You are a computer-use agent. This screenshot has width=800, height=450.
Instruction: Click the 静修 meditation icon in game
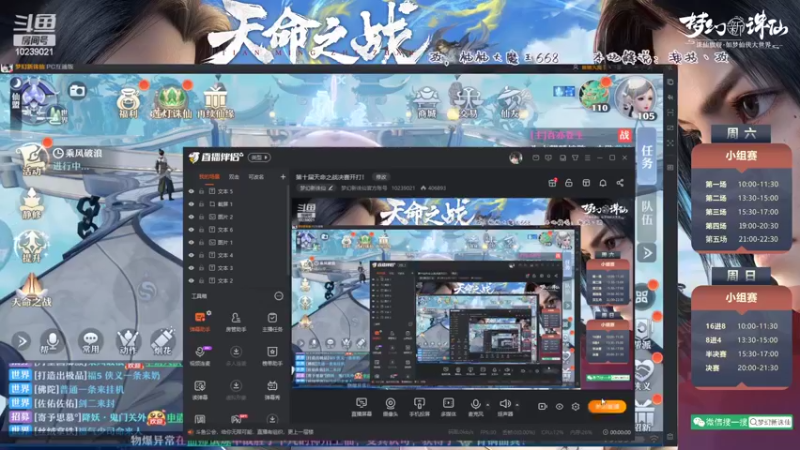coord(32,204)
